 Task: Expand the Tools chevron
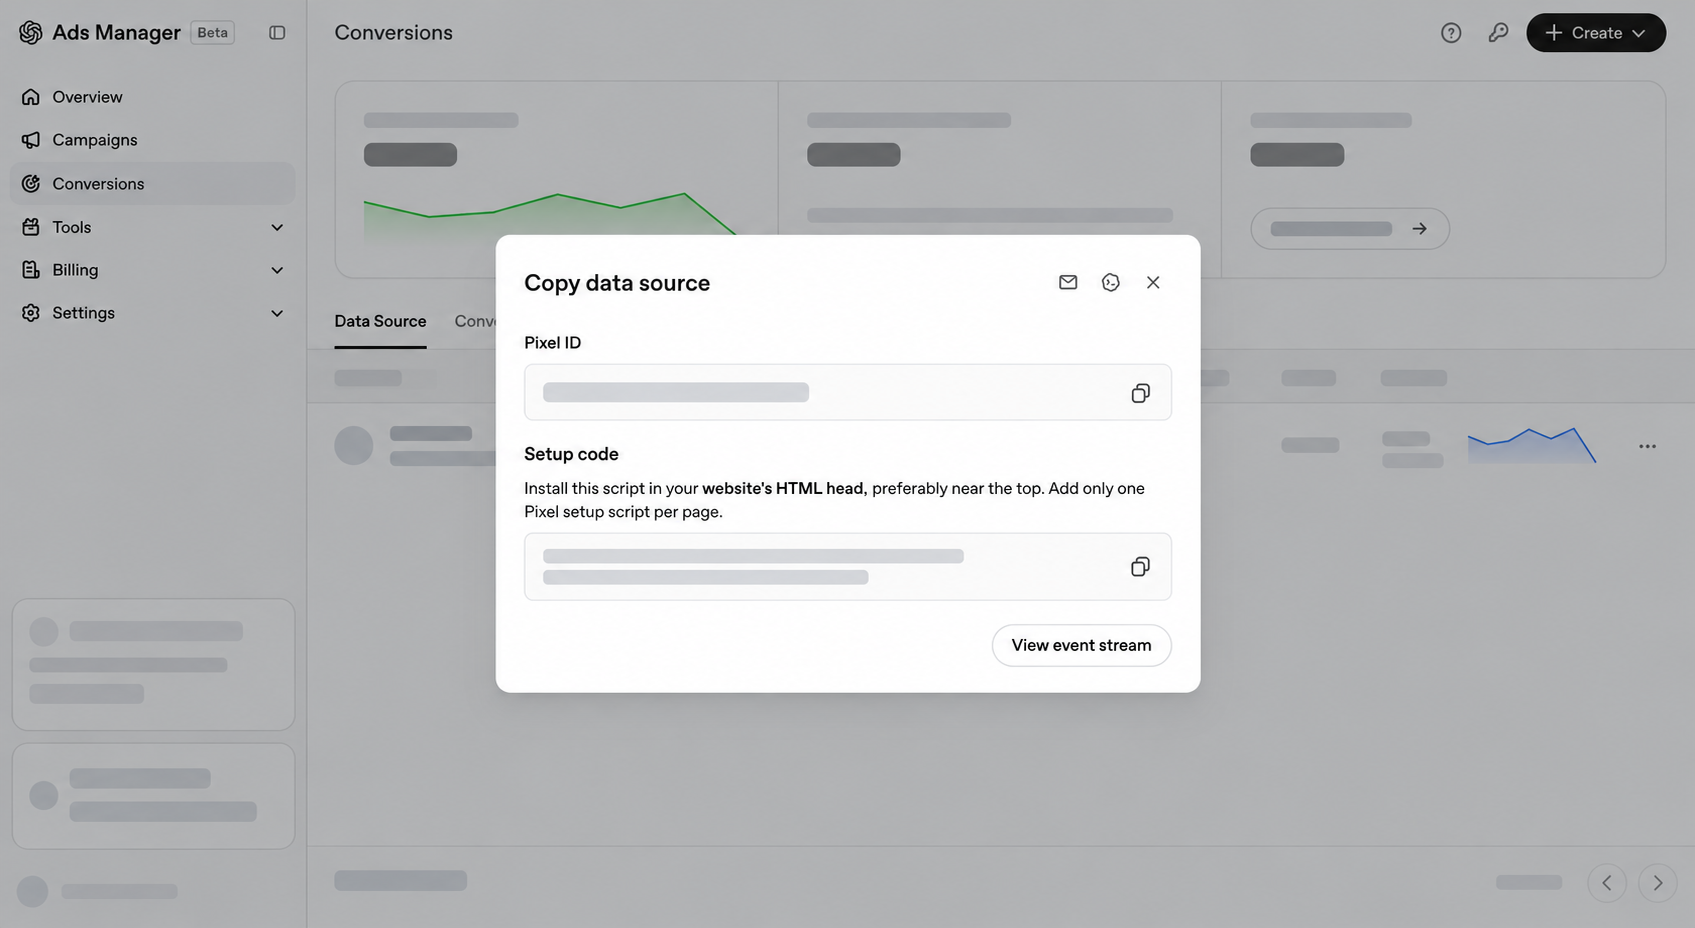pos(277,227)
